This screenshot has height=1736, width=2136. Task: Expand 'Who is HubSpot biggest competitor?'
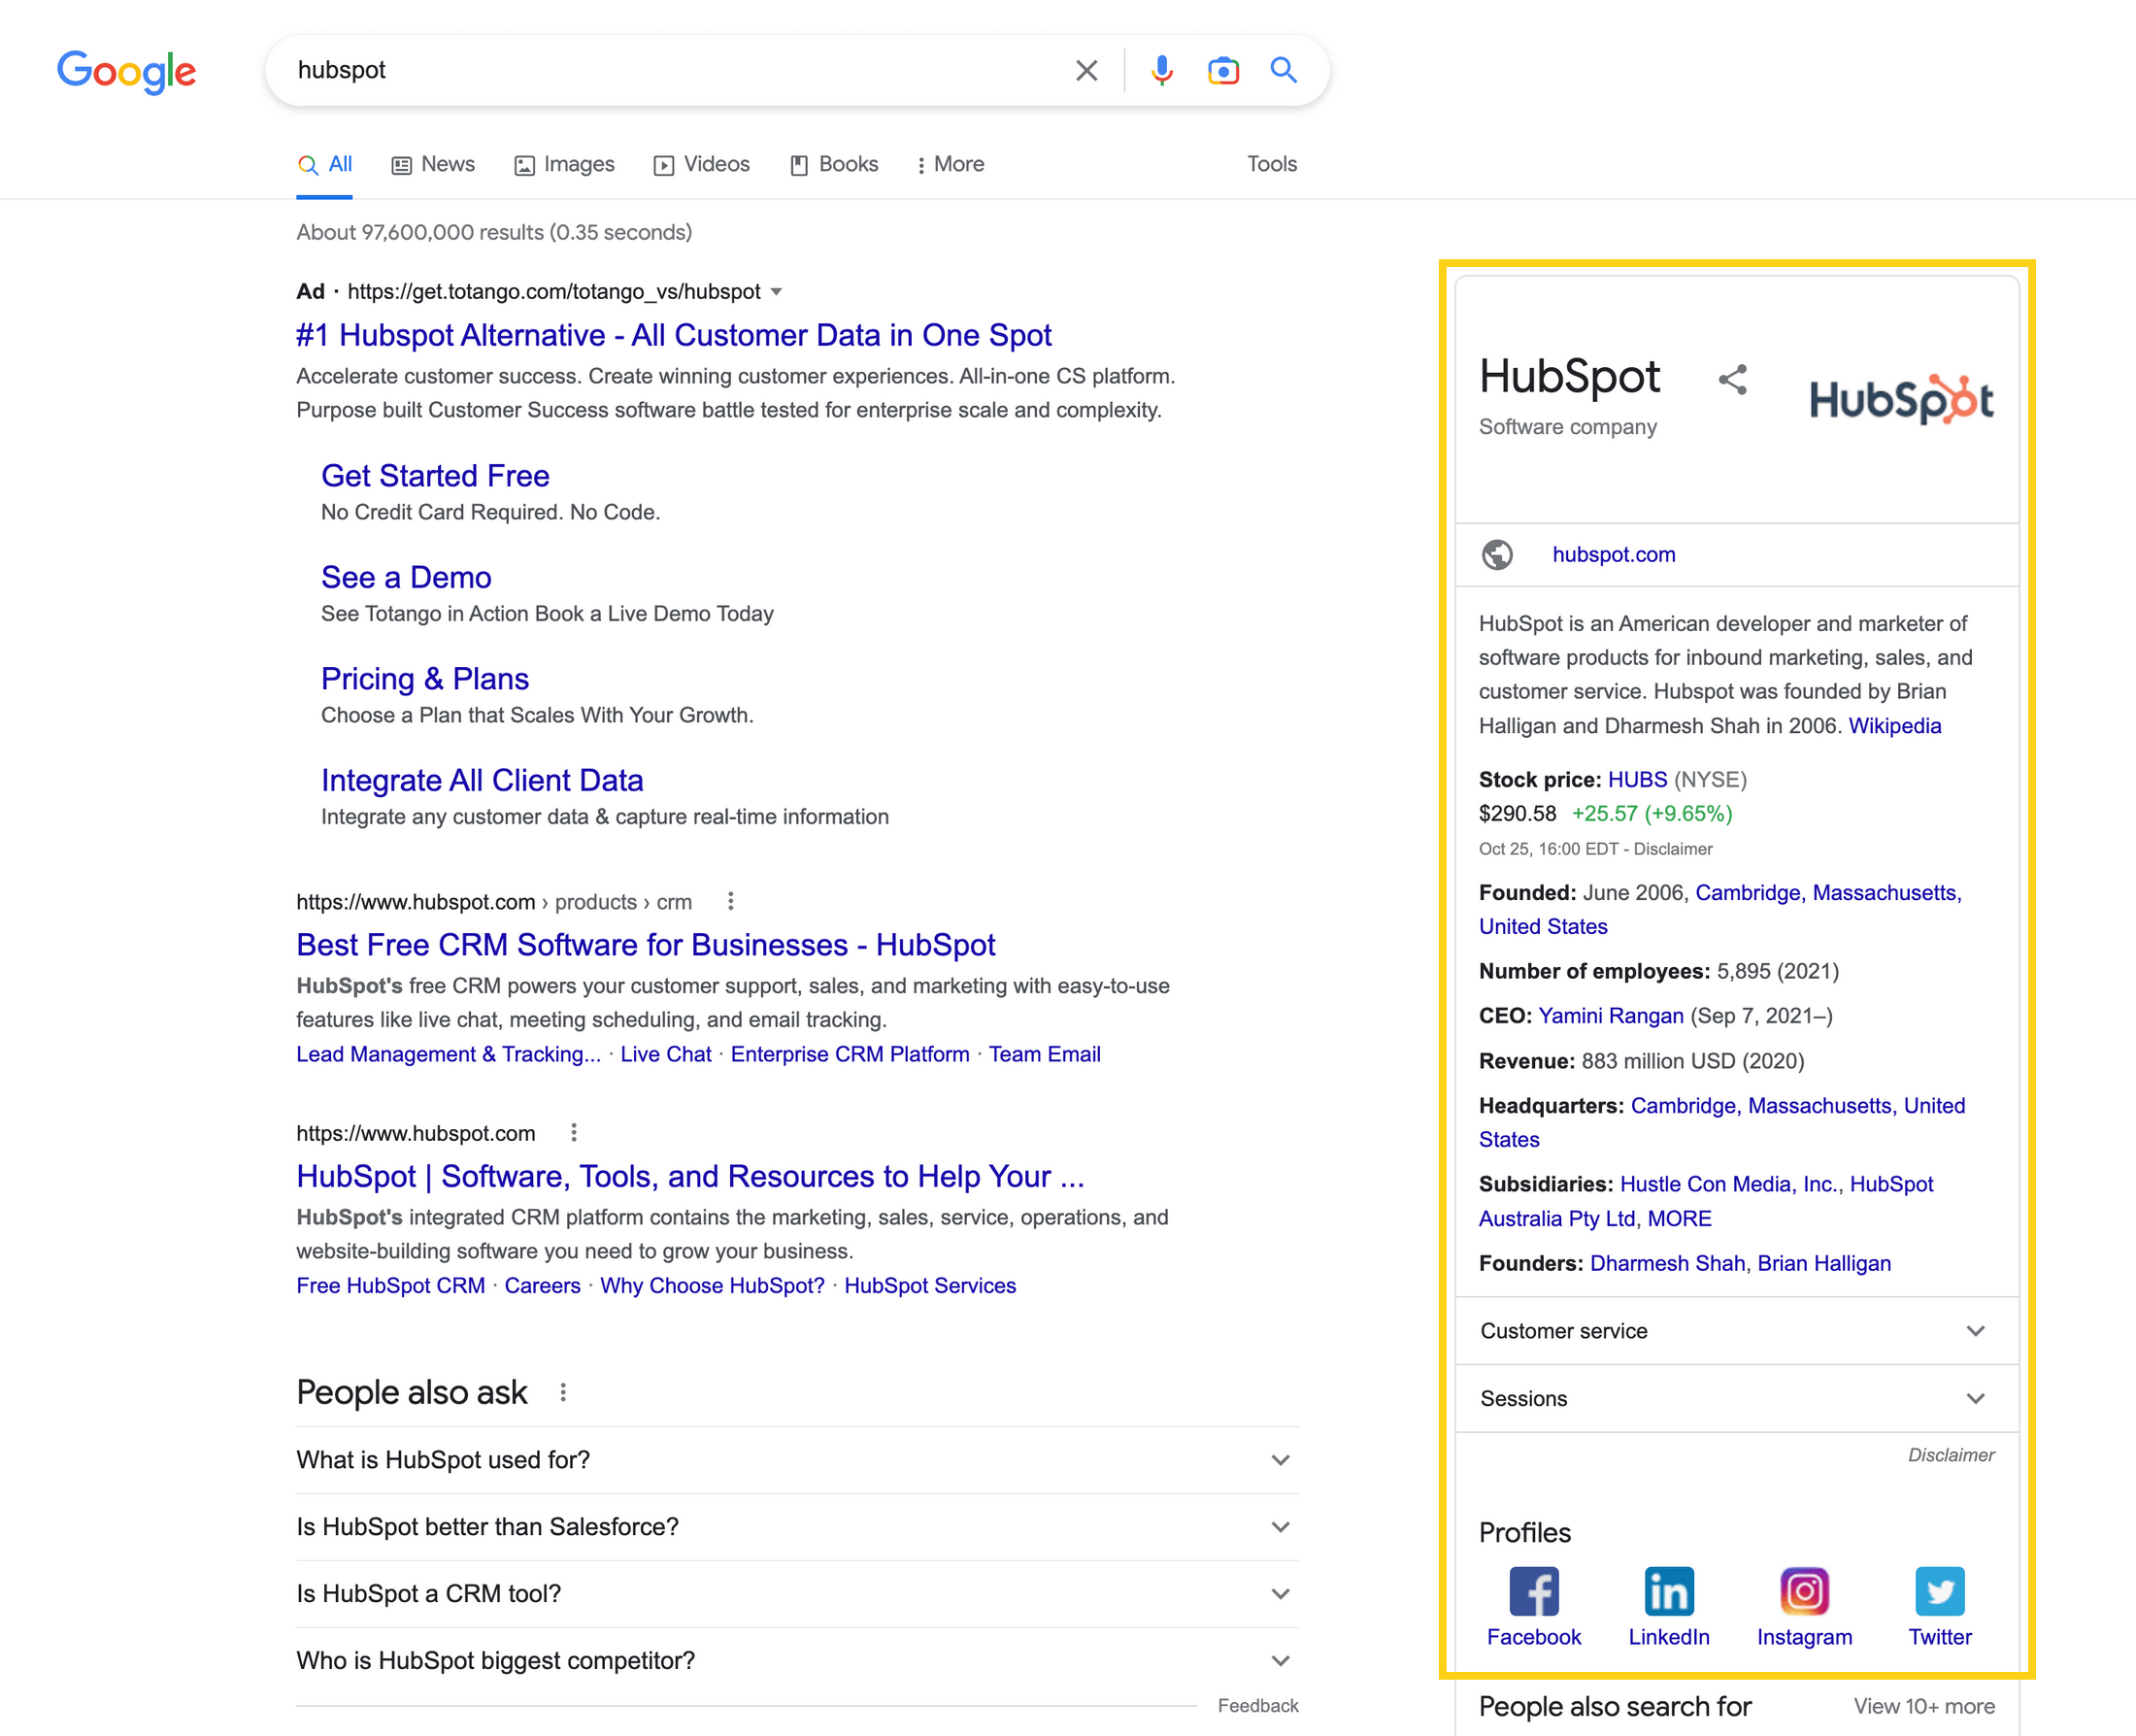797,1661
